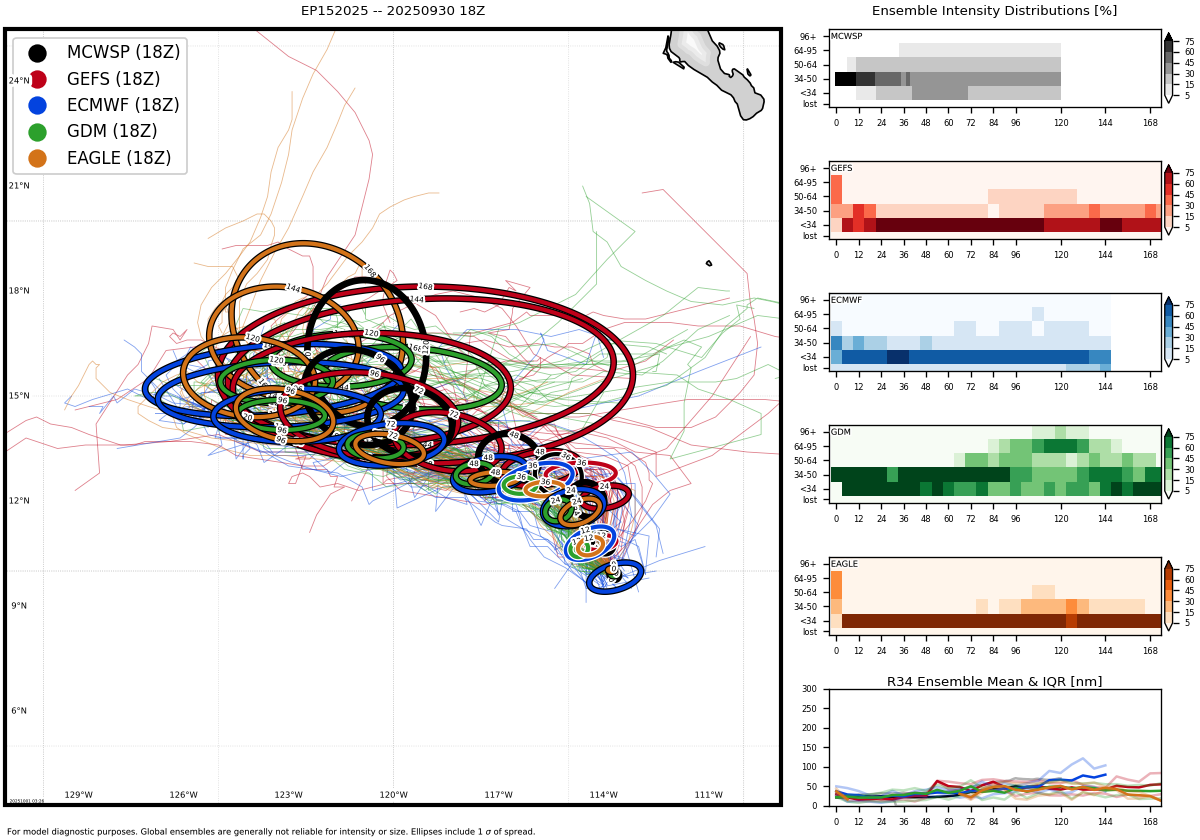The width and height of the screenshot is (1200, 840).
Task: Click the 150 tick on R34 chart
Action: [x=808, y=748]
